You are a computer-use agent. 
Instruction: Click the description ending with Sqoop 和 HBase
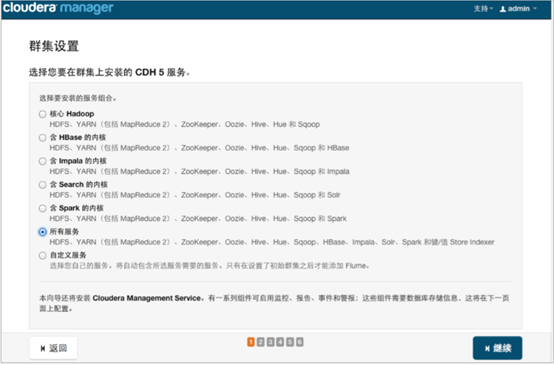(199, 148)
